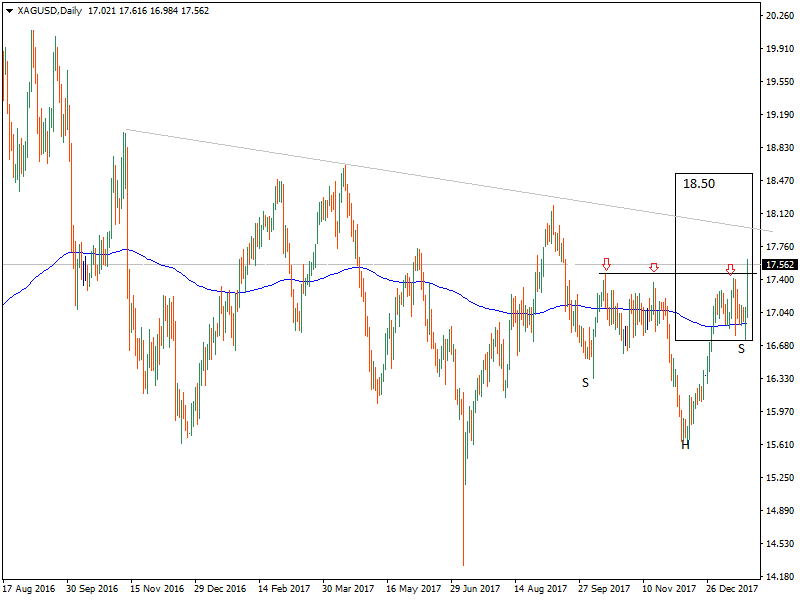Click the 19.190 price axis label
Viewport: 800px width, 600px height.
coord(780,115)
